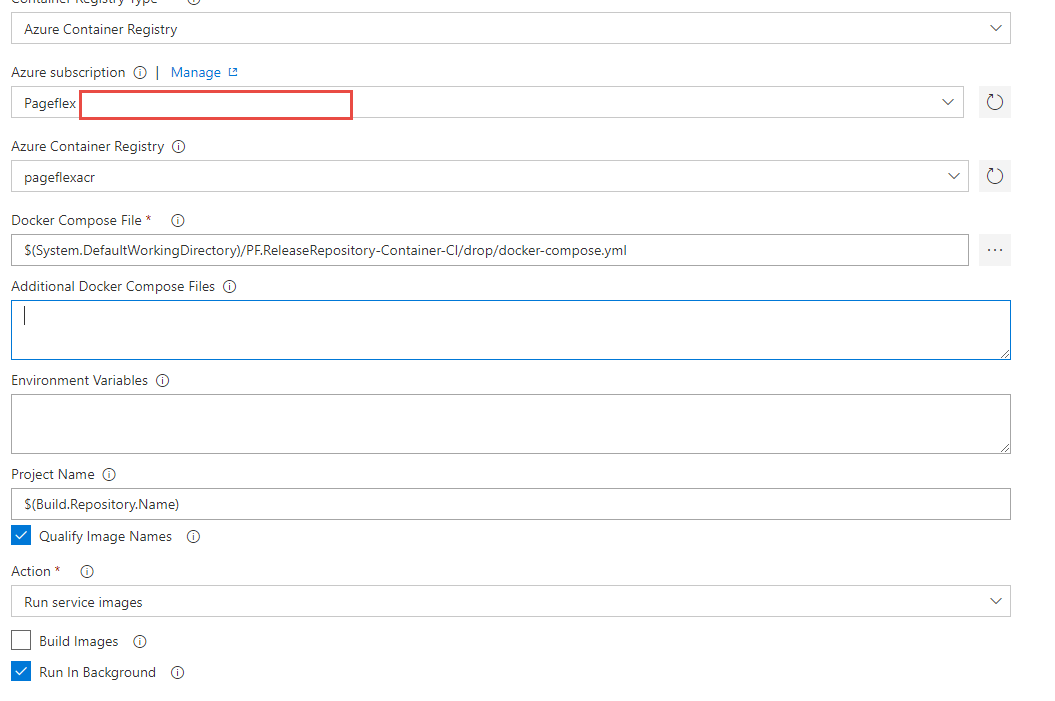Viewport: 1055px width, 701px height.
Task: Click resize grip of Additional Docker Compose Files
Action: tap(1005, 353)
